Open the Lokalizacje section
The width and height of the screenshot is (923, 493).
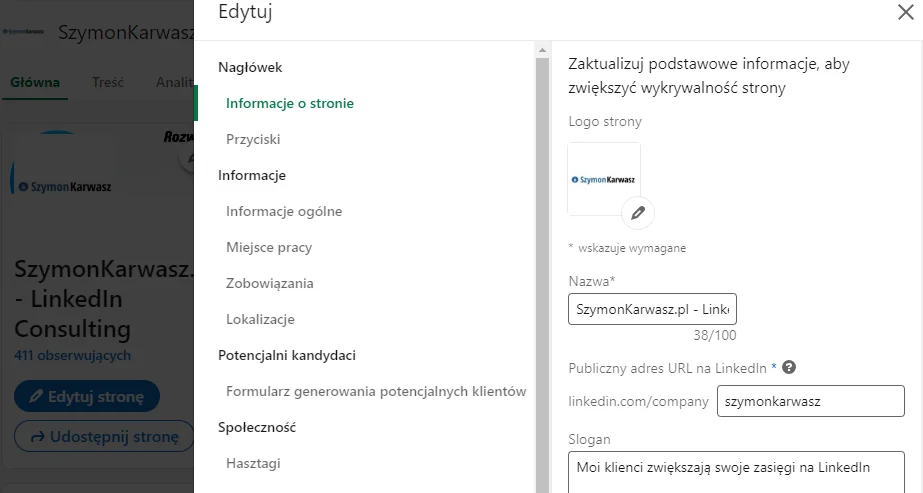click(x=260, y=319)
